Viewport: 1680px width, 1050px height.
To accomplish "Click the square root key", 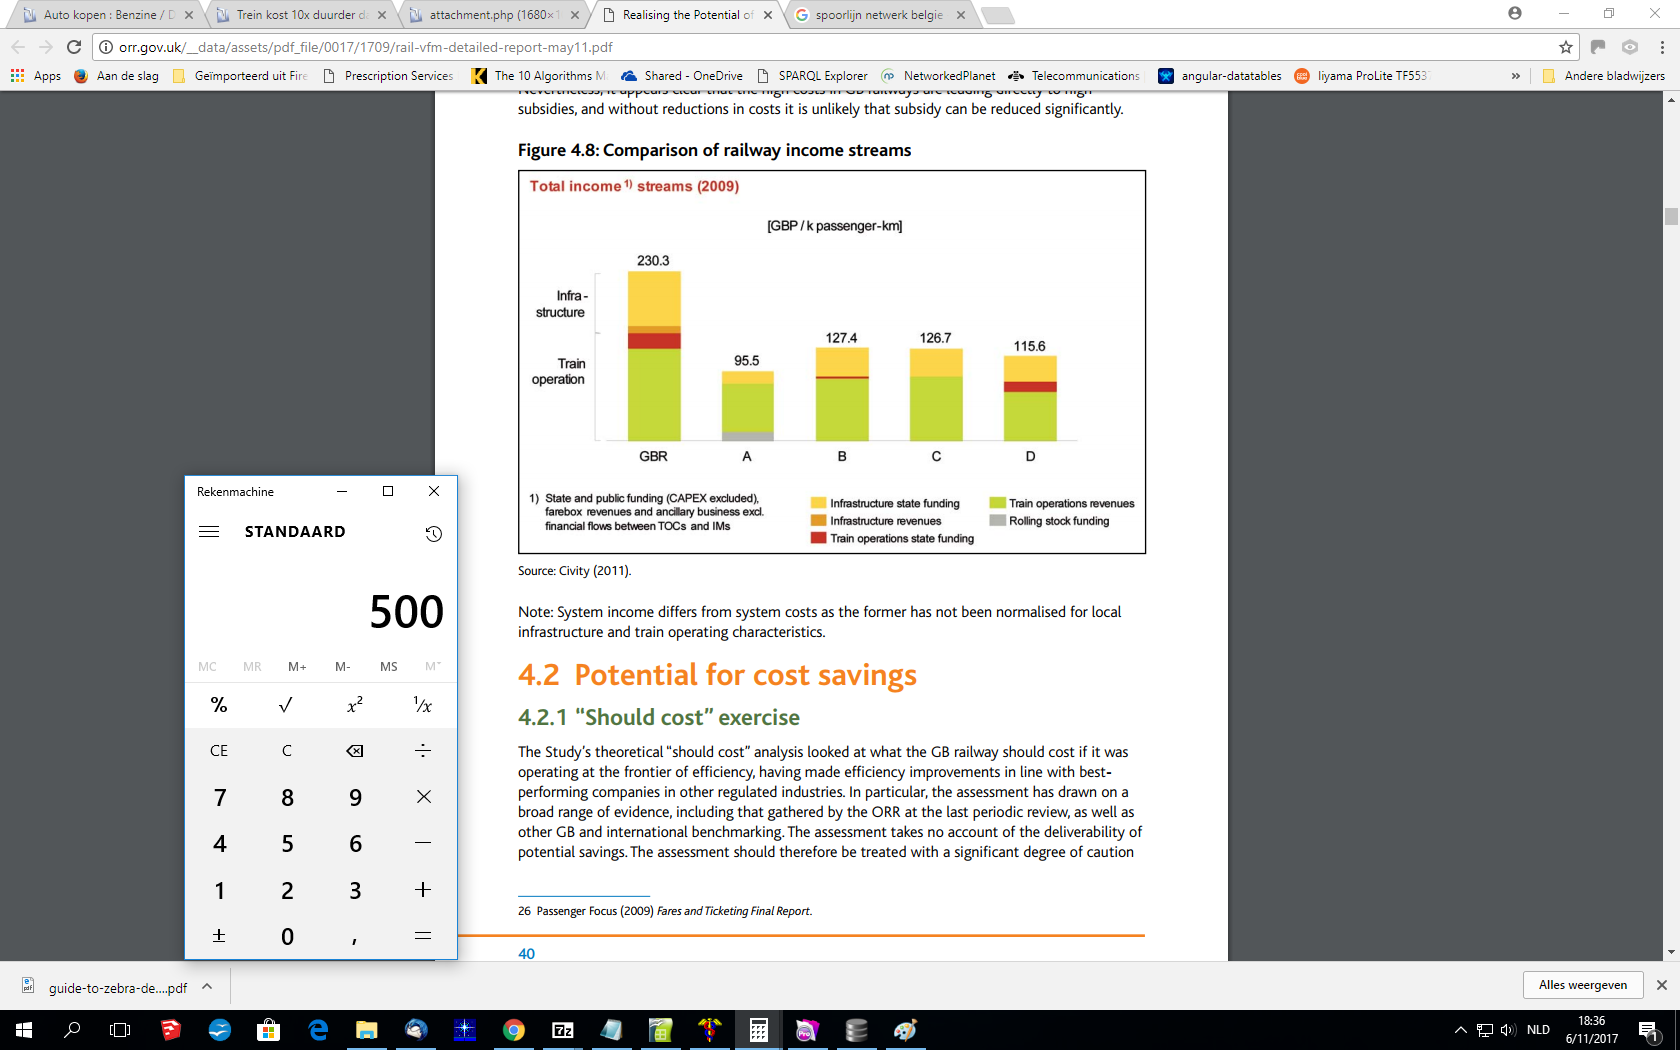I will point(287,705).
